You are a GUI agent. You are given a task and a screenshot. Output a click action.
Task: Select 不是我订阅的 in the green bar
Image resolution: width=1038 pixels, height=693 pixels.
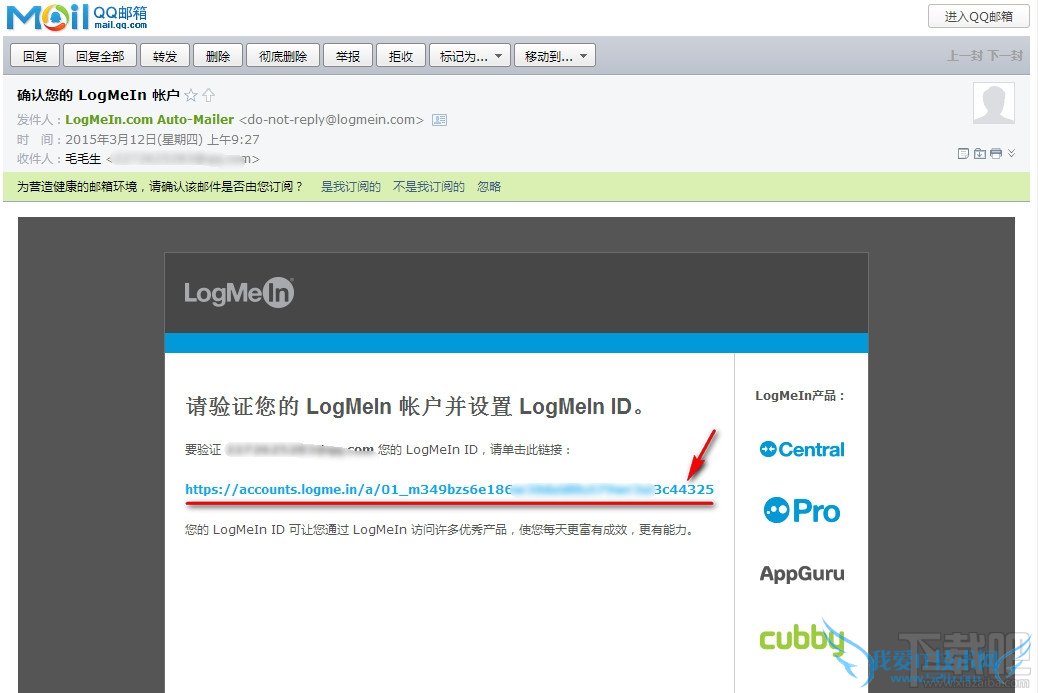[428, 187]
